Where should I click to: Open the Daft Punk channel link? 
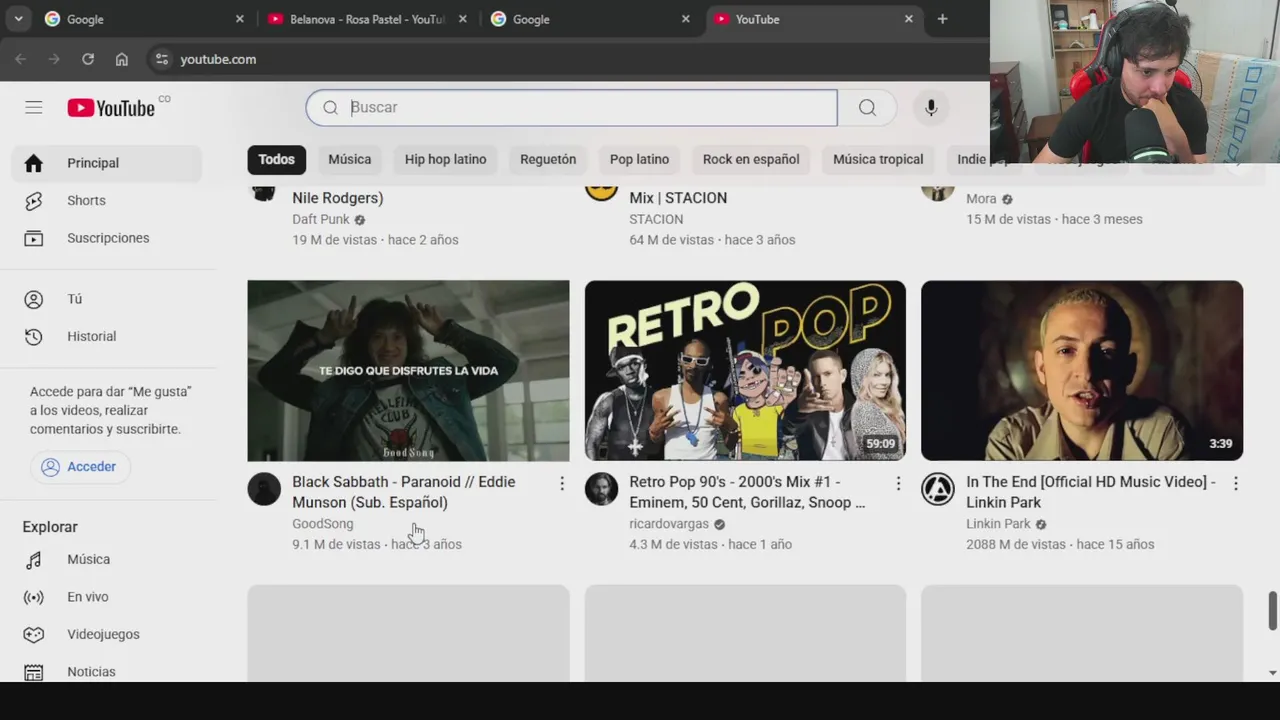click(321, 219)
